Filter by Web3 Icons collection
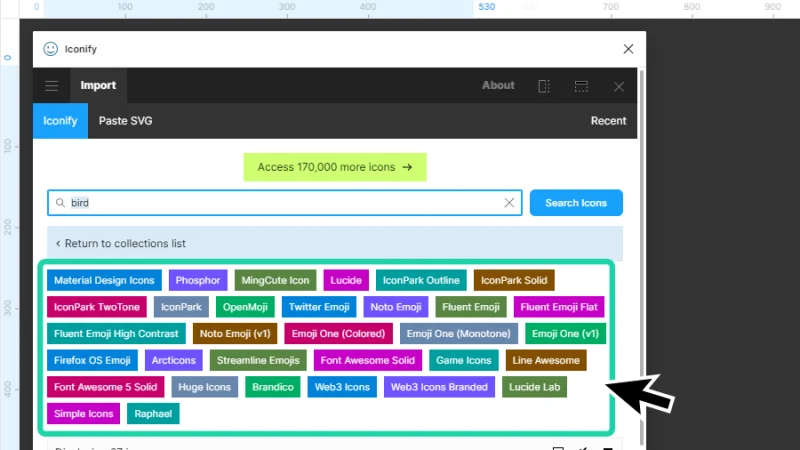This screenshot has height=450, width=800. click(x=342, y=387)
